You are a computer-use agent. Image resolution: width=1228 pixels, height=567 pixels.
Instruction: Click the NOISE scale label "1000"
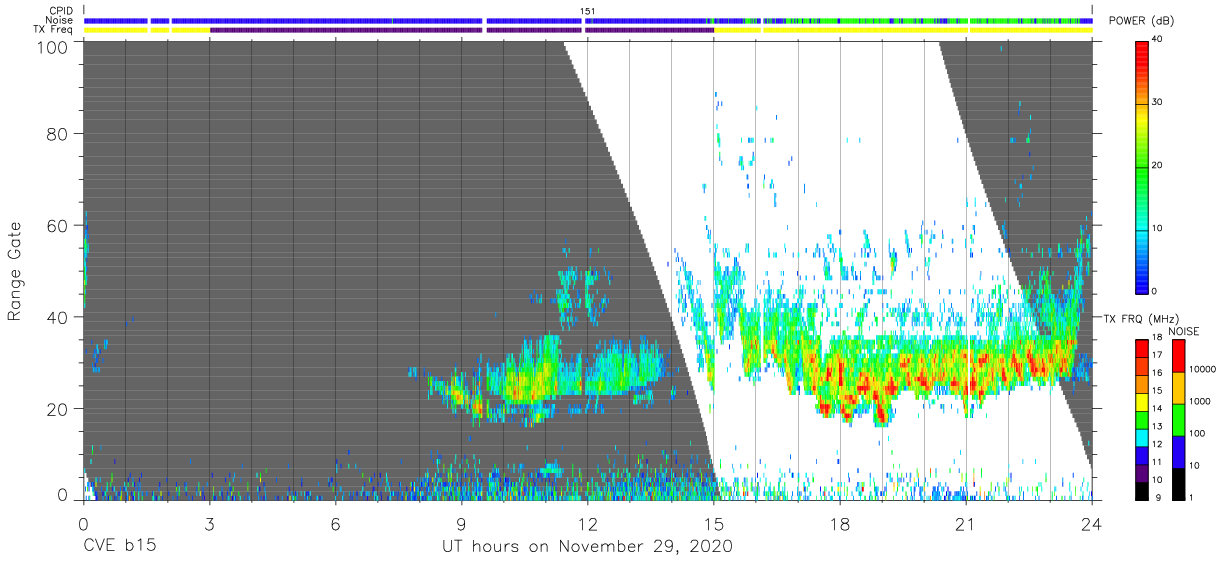click(x=1201, y=401)
